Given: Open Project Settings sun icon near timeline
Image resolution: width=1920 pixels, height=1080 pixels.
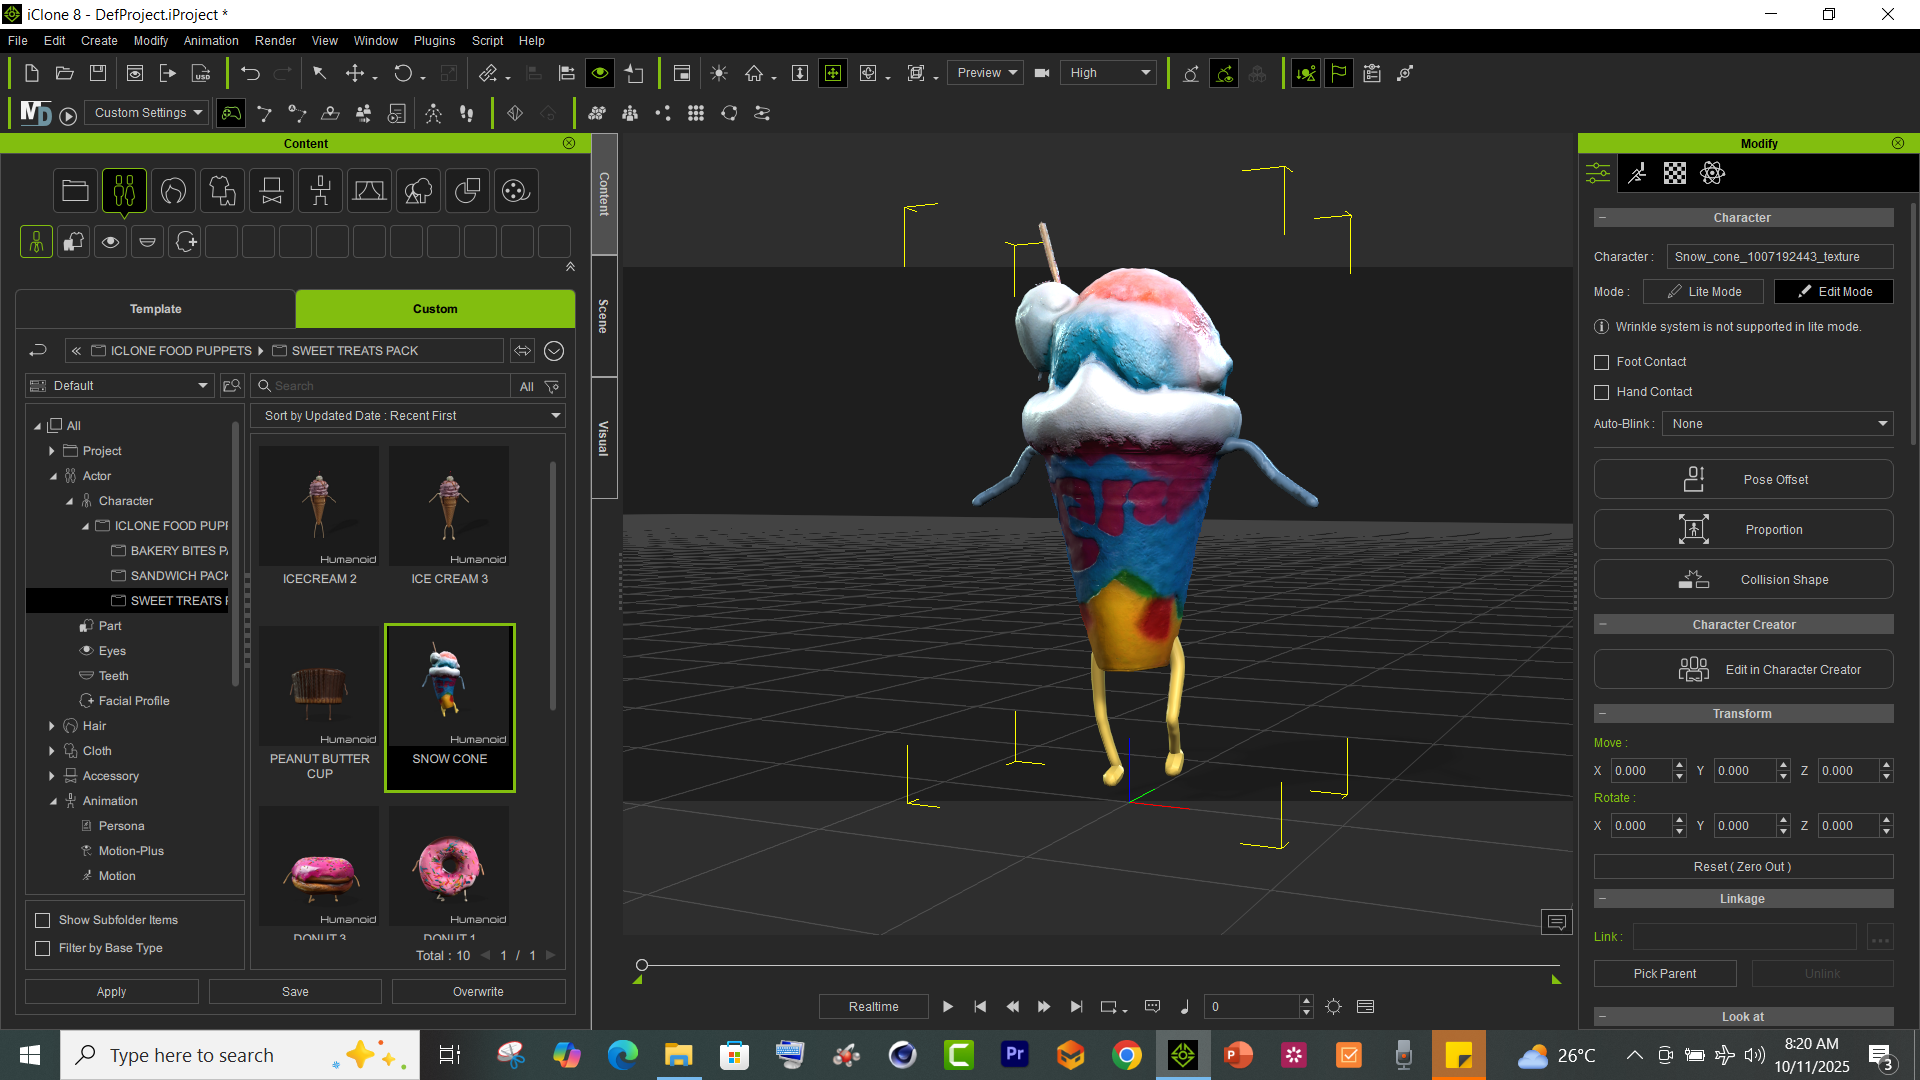Looking at the screenshot, I should click(1333, 1007).
